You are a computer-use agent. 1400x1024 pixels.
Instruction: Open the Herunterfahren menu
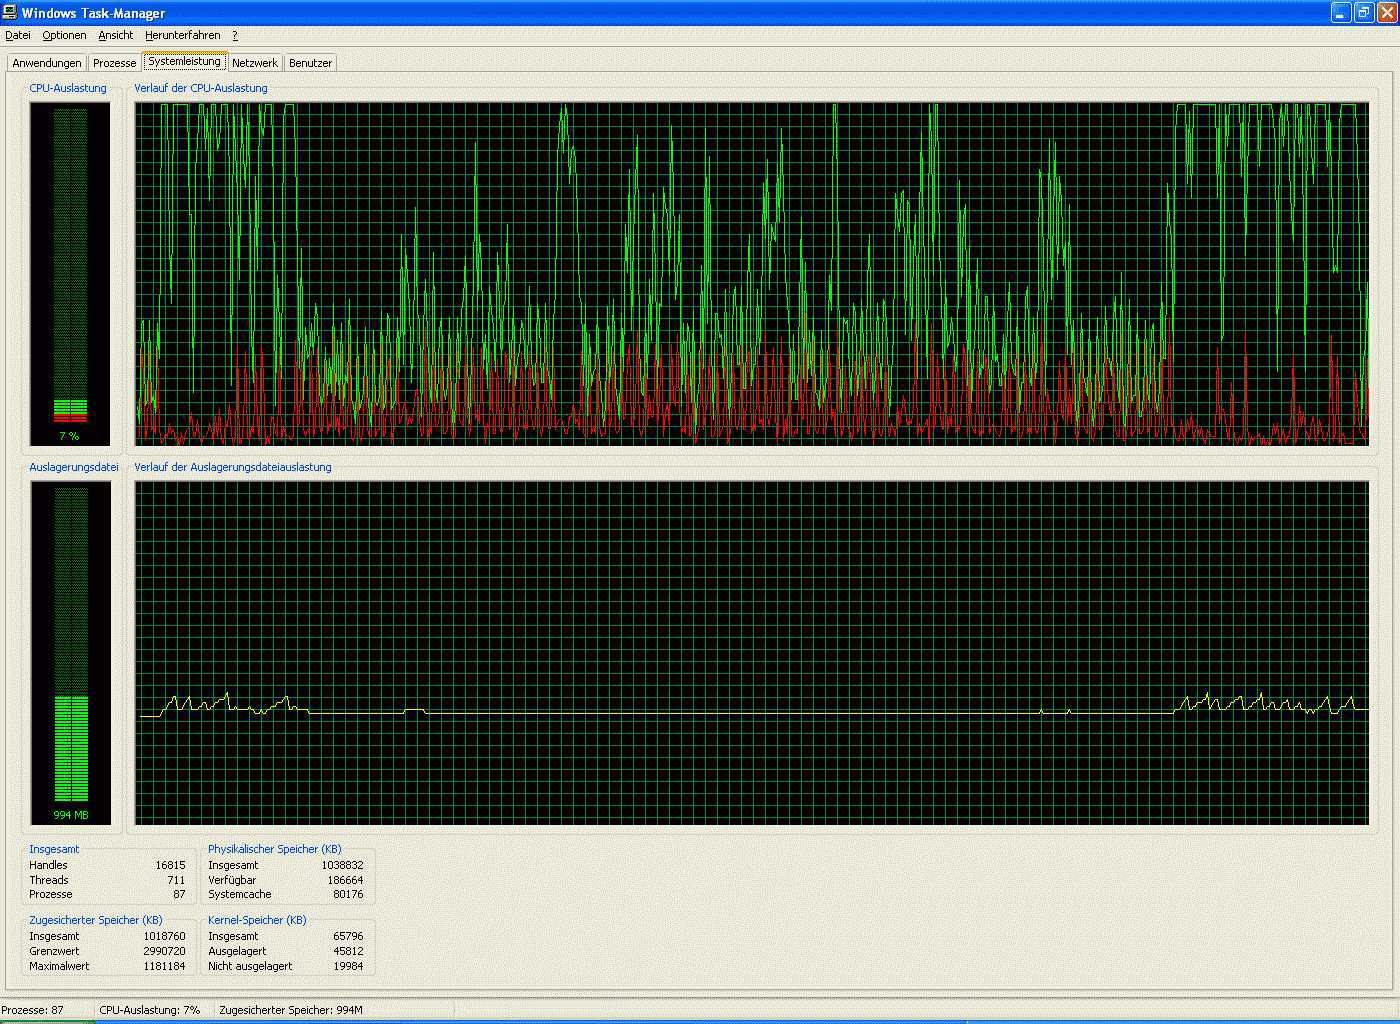(x=182, y=35)
